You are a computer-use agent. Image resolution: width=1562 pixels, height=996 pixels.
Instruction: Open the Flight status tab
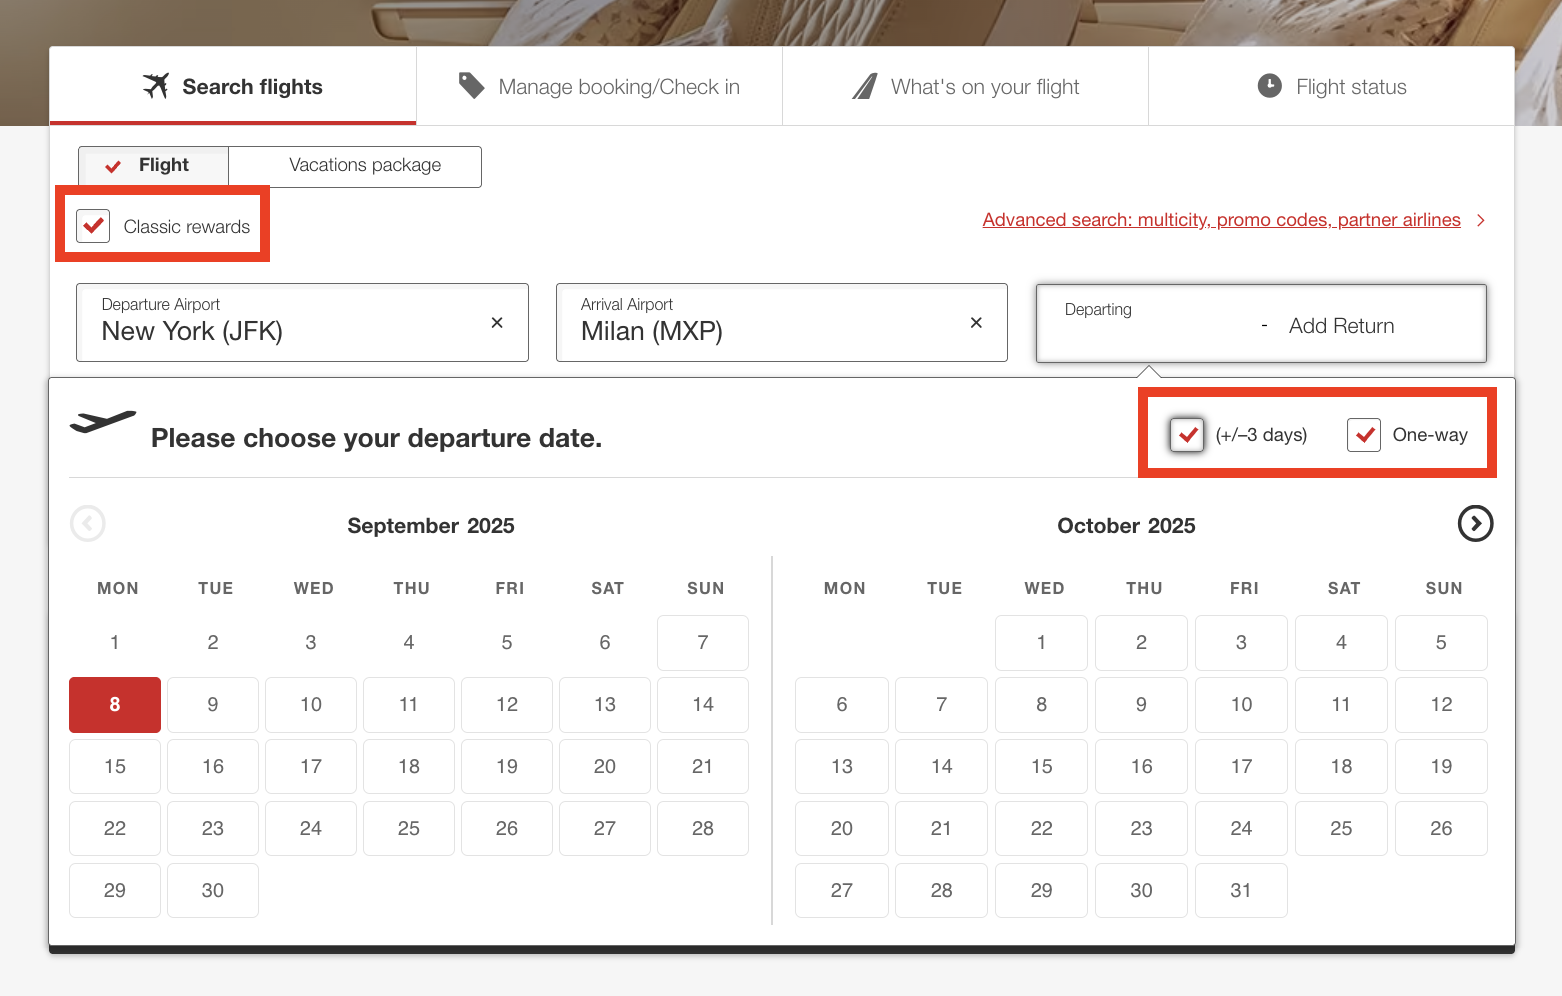(x=1331, y=87)
